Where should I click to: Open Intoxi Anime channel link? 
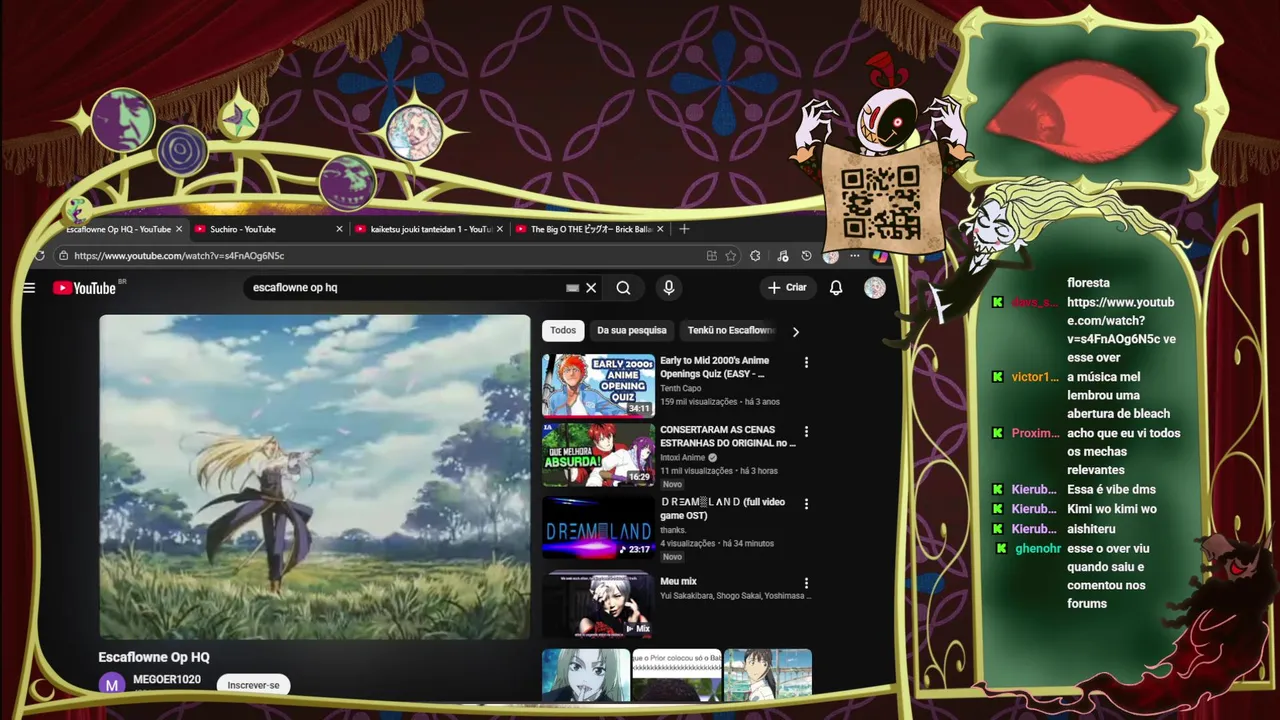pos(683,458)
